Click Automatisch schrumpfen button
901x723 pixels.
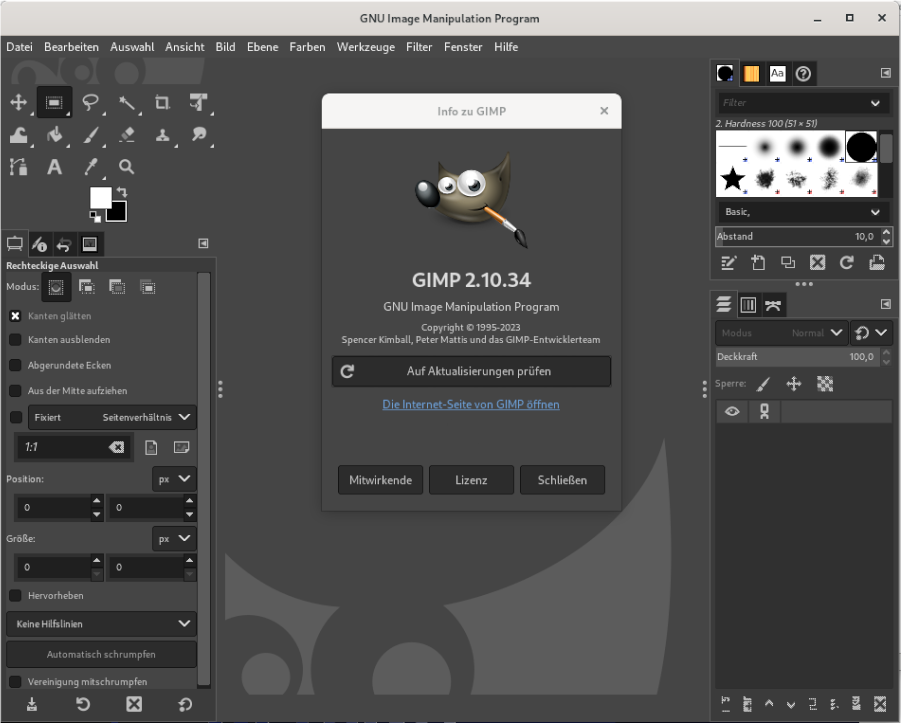pyautogui.click(x=101, y=654)
